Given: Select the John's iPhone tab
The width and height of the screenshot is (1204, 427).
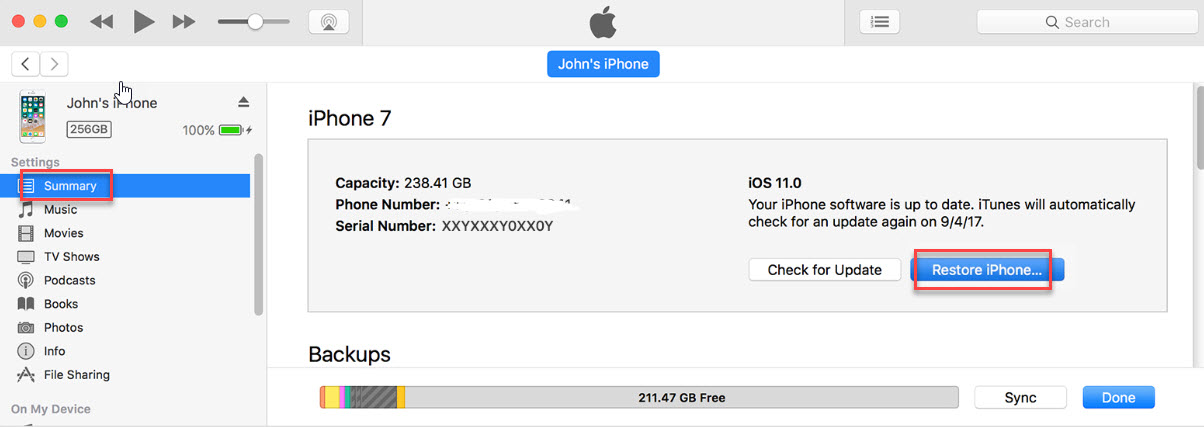Looking at the screenshot, I should (x=603, y=64).
